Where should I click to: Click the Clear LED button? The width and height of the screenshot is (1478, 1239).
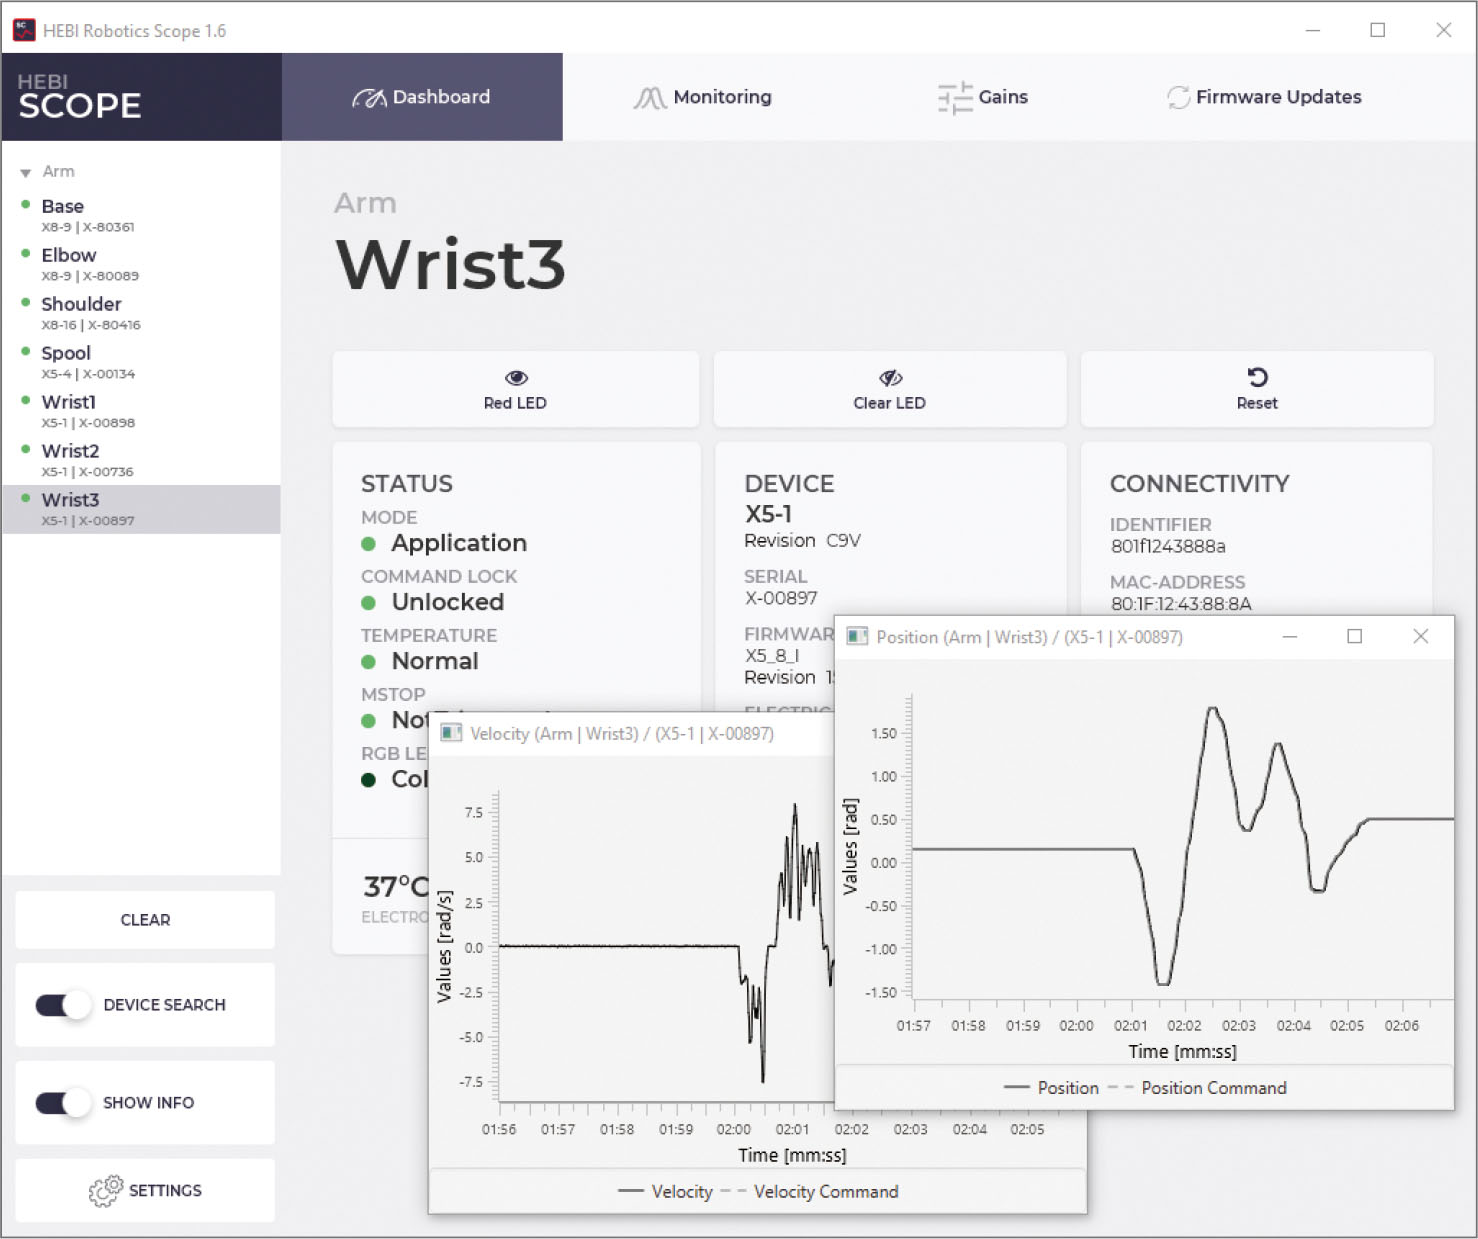coord(890,389)
